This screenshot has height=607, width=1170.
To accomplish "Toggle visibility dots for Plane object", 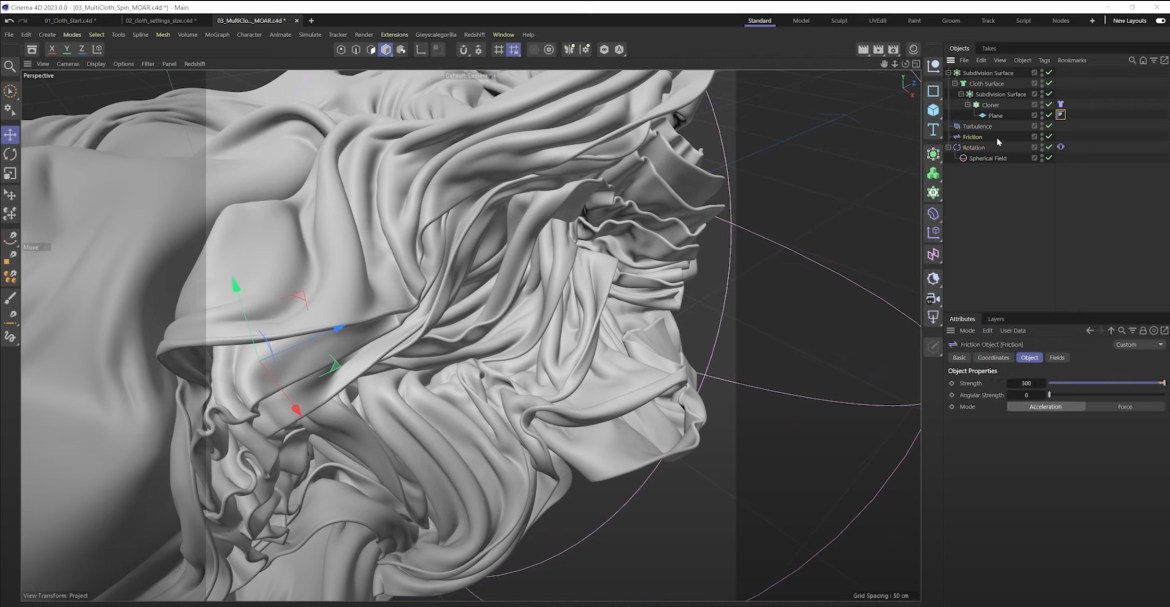I will click(x=1042, y=115).
